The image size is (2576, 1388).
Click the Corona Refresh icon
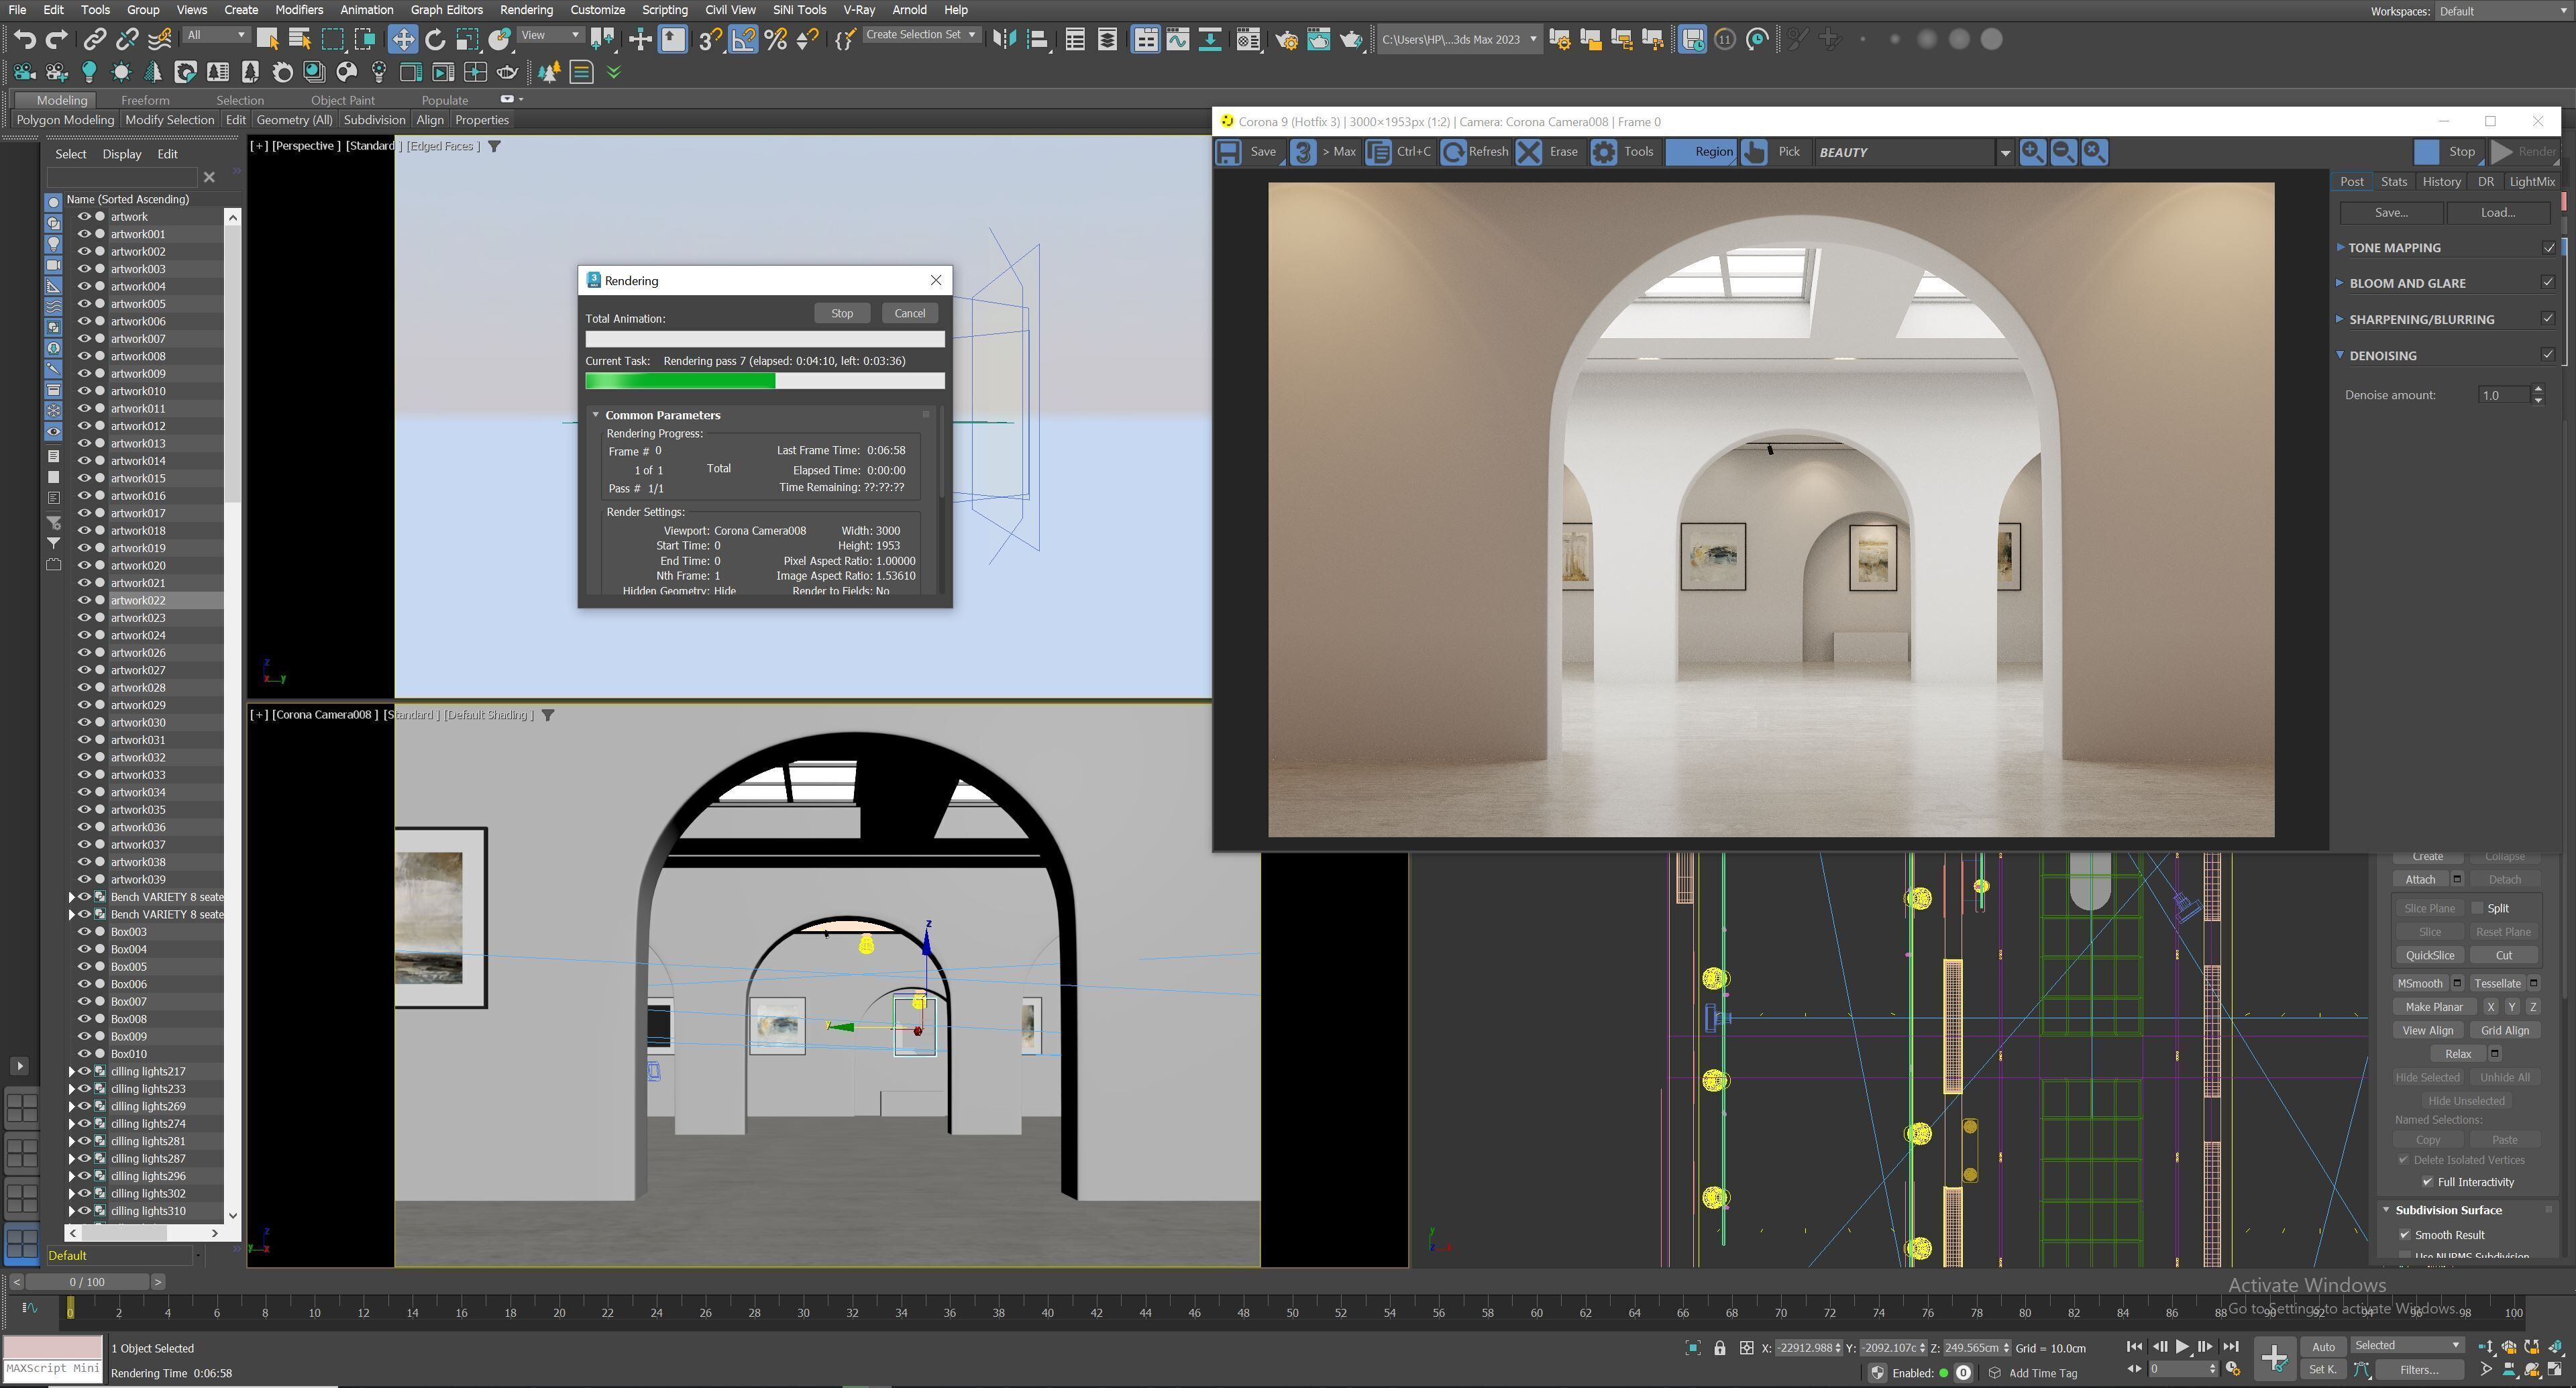pos(1454,152)
